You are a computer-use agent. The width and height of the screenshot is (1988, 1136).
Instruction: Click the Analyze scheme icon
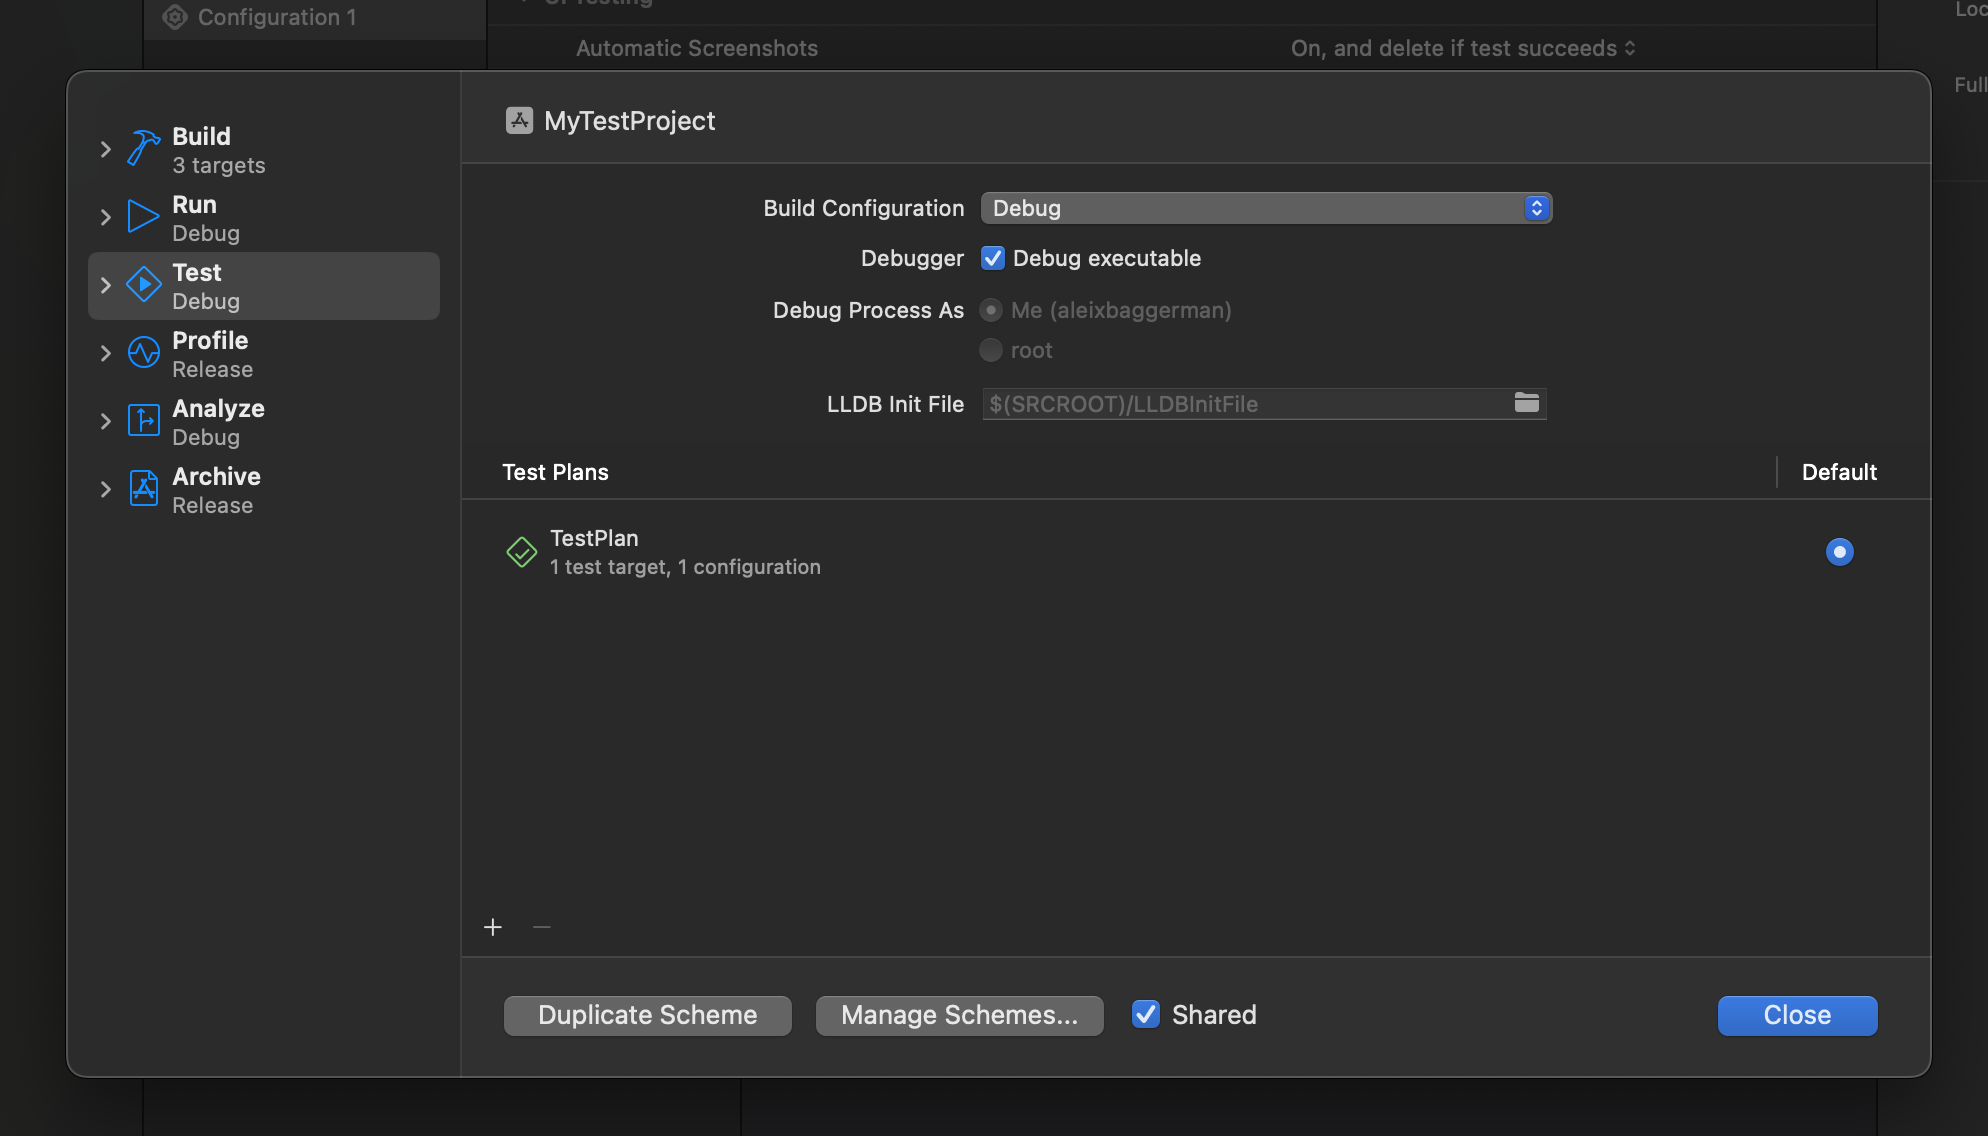pos(143,421)
